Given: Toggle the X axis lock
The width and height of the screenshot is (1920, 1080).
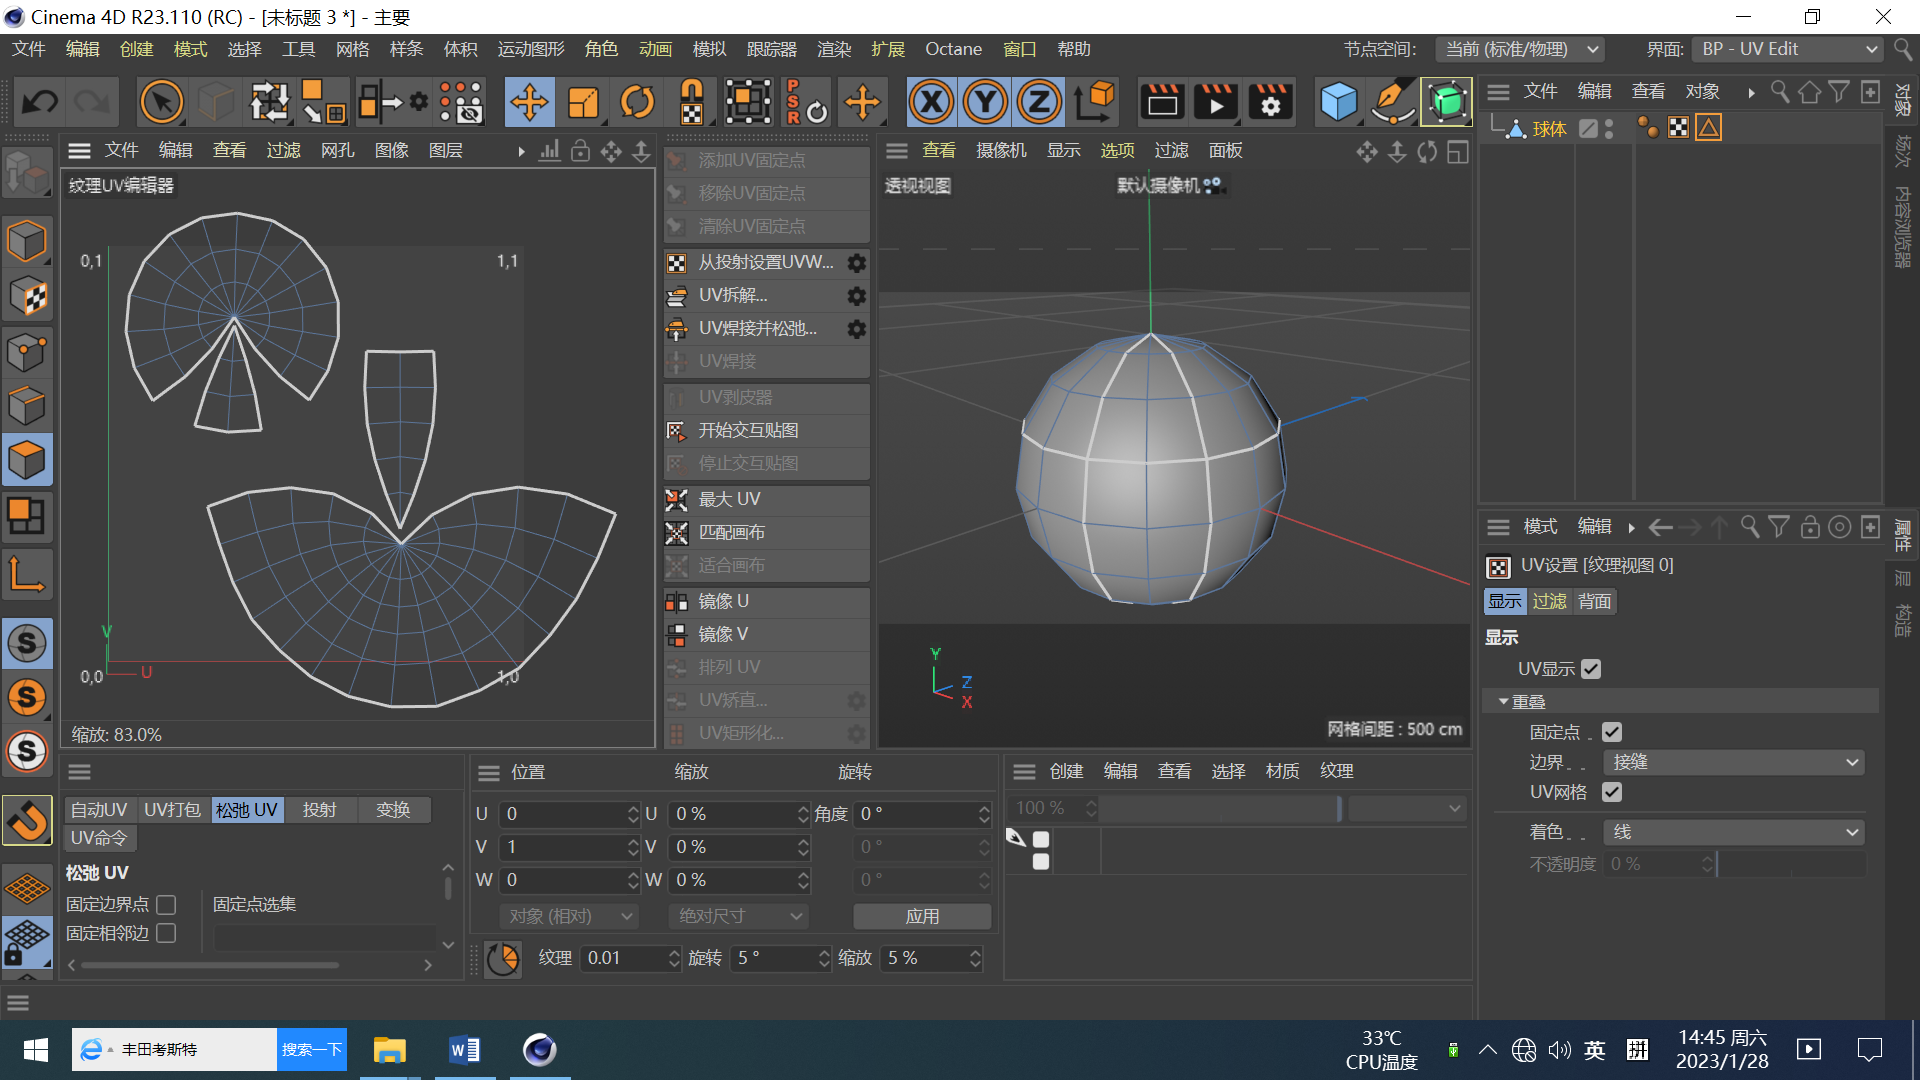Looking at the screenshot, I should pyautogui.click(x=931, y=102).
